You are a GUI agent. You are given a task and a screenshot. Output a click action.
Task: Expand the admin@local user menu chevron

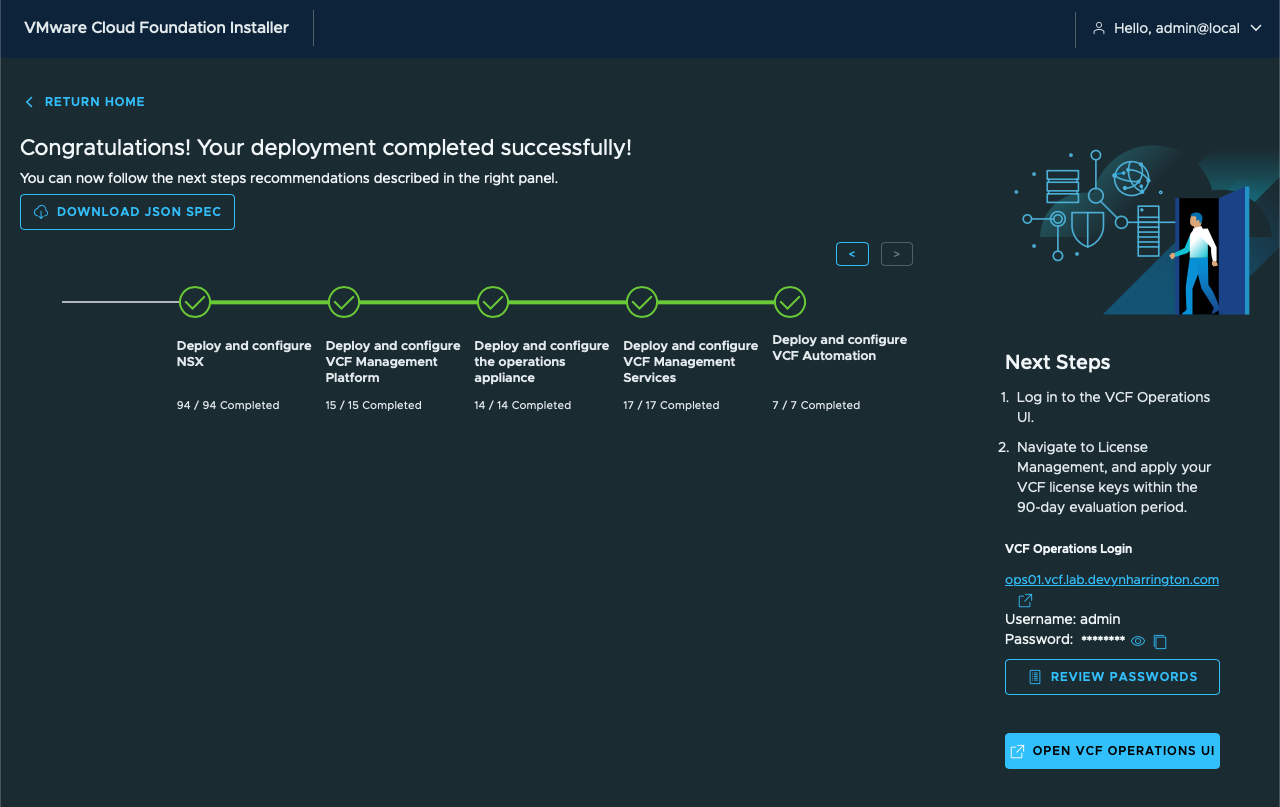[1257, 29]
